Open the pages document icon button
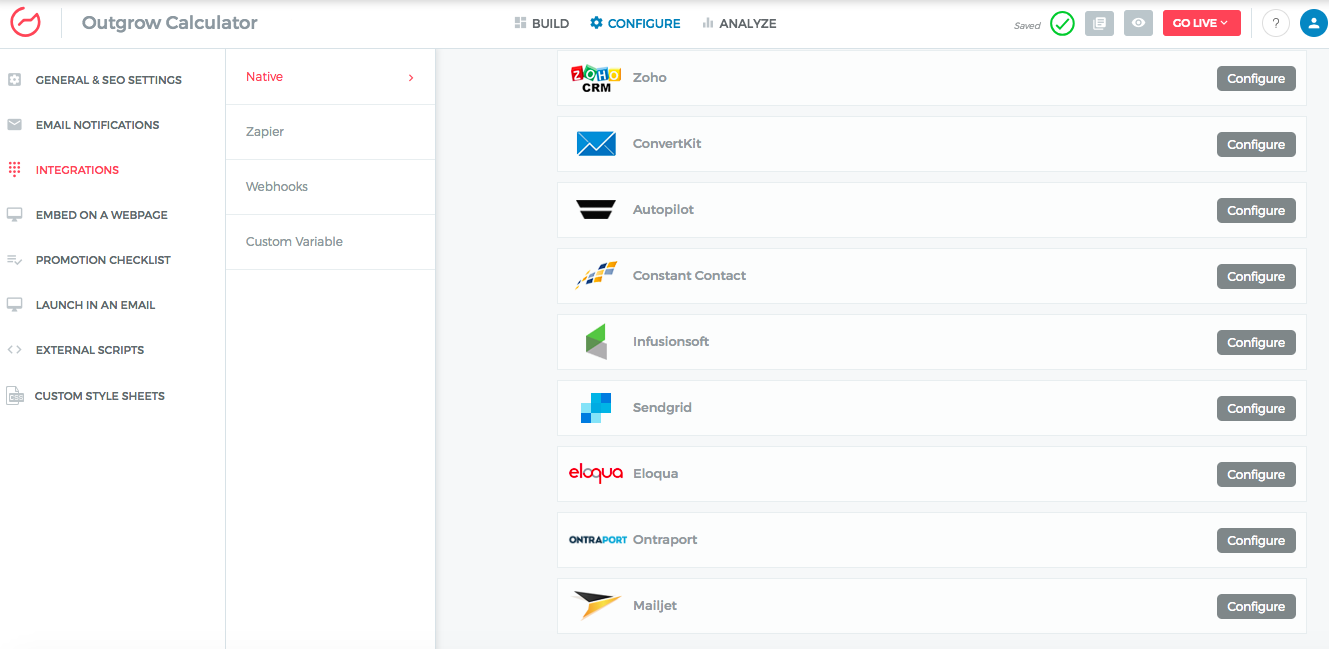This screenshot has width=1329, height=649. [x=1099, y=23]
